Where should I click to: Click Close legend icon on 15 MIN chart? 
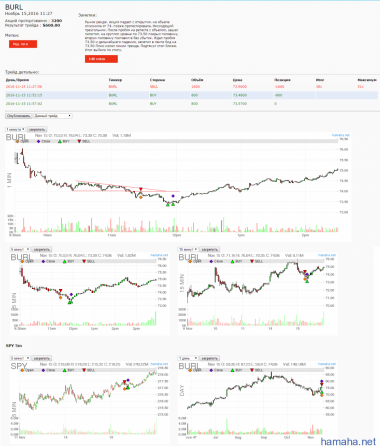point(211,261)
